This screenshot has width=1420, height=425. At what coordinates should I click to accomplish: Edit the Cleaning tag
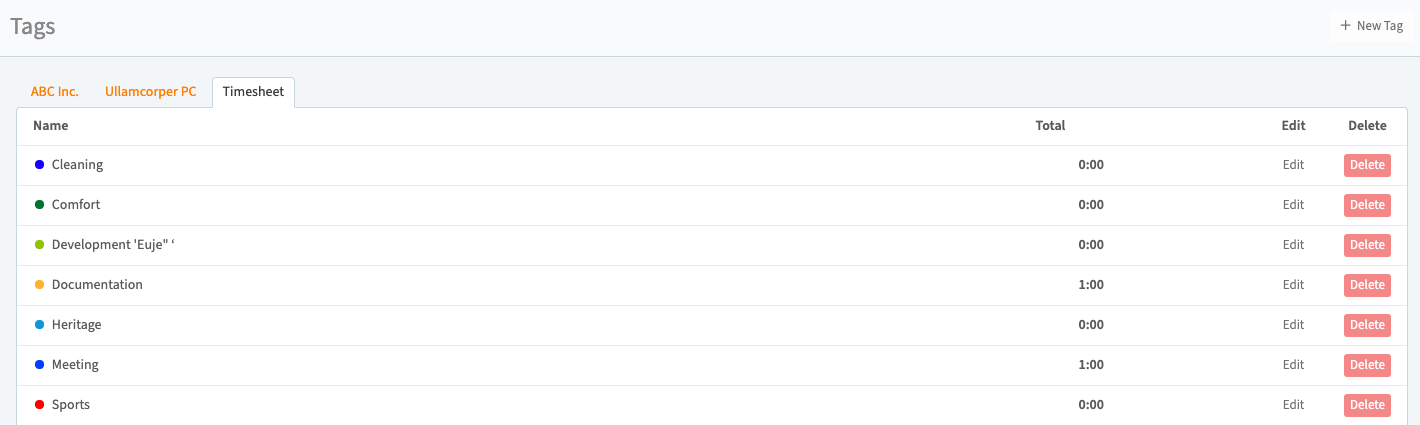(1293, 165)
